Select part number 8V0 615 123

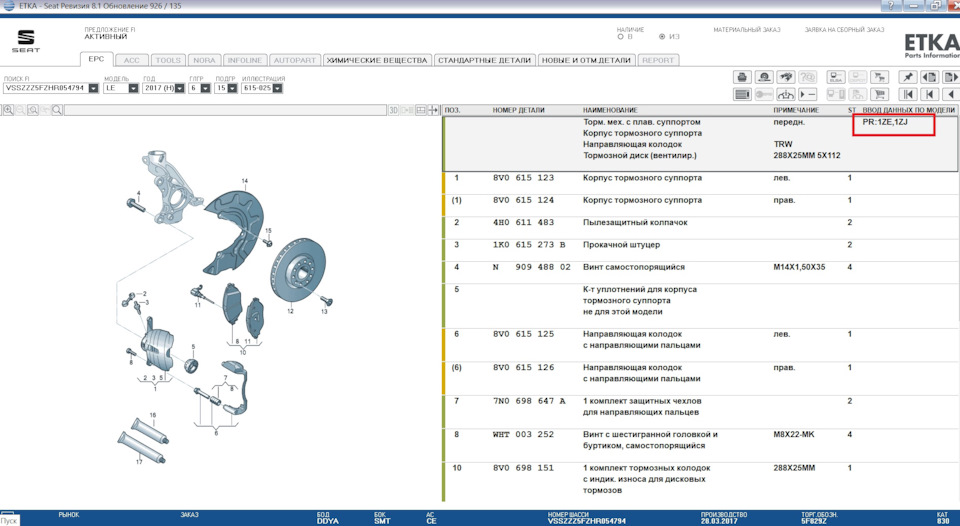click(x=523, y=178)
